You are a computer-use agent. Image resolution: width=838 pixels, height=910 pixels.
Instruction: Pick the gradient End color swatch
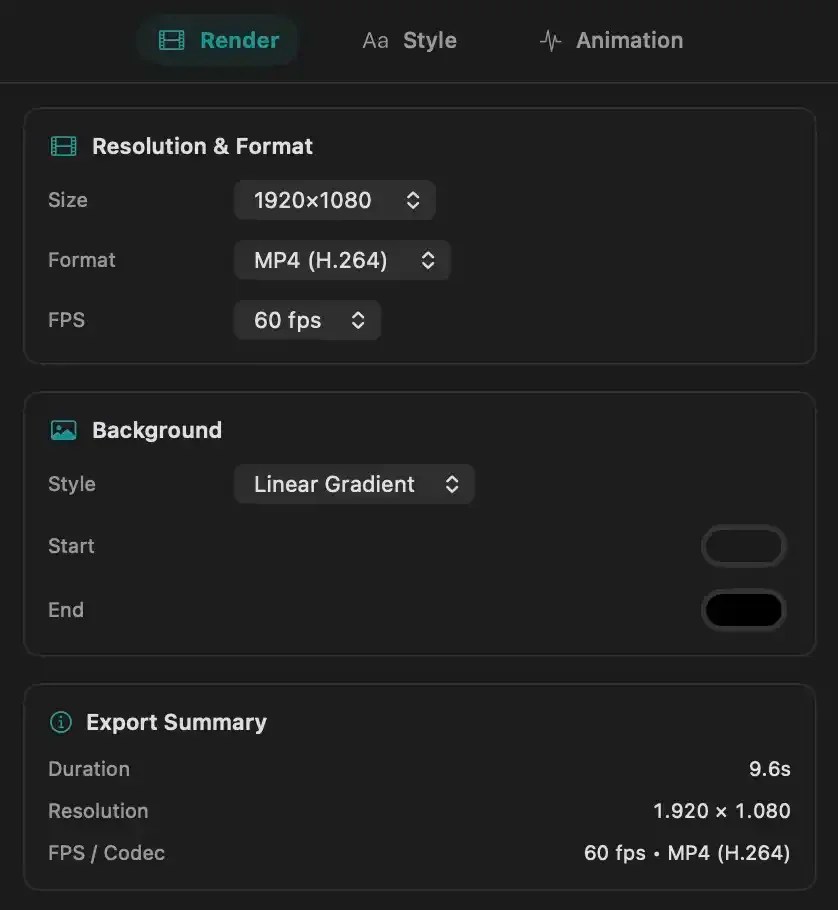(743, 610)
